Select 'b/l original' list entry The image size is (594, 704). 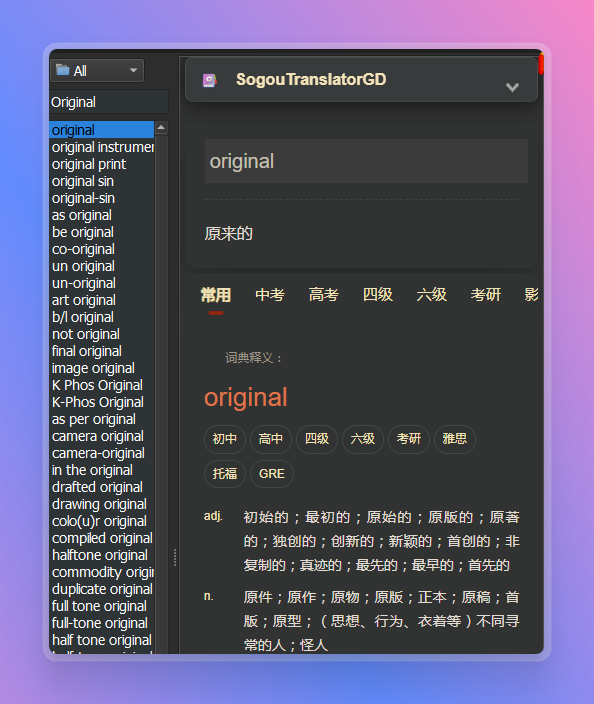[101, 317]
